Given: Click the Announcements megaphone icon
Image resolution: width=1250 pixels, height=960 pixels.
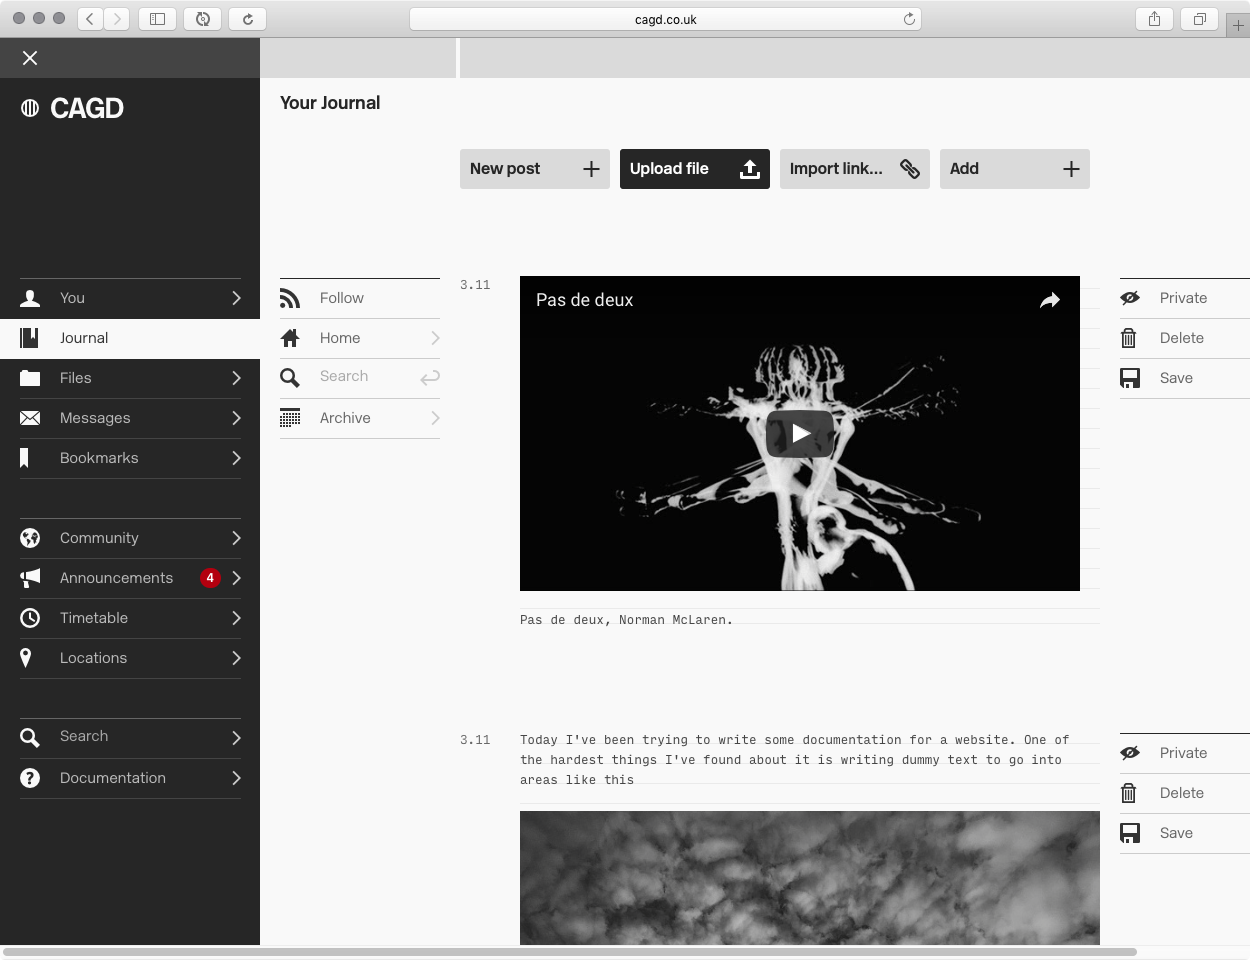Looking at the screenshot, I should click(30, 578).
